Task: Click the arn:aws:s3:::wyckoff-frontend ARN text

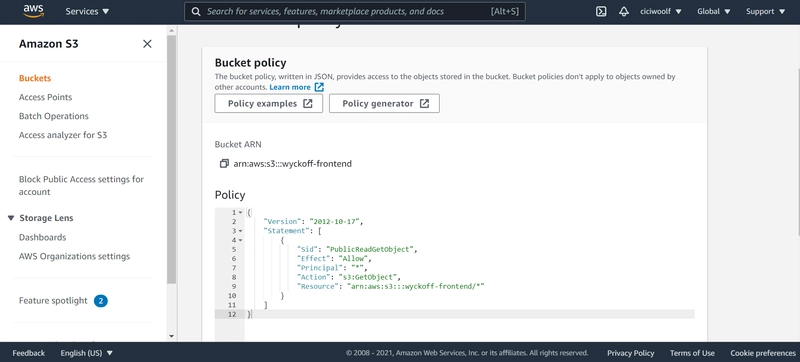Action: [x=292, y=164]
